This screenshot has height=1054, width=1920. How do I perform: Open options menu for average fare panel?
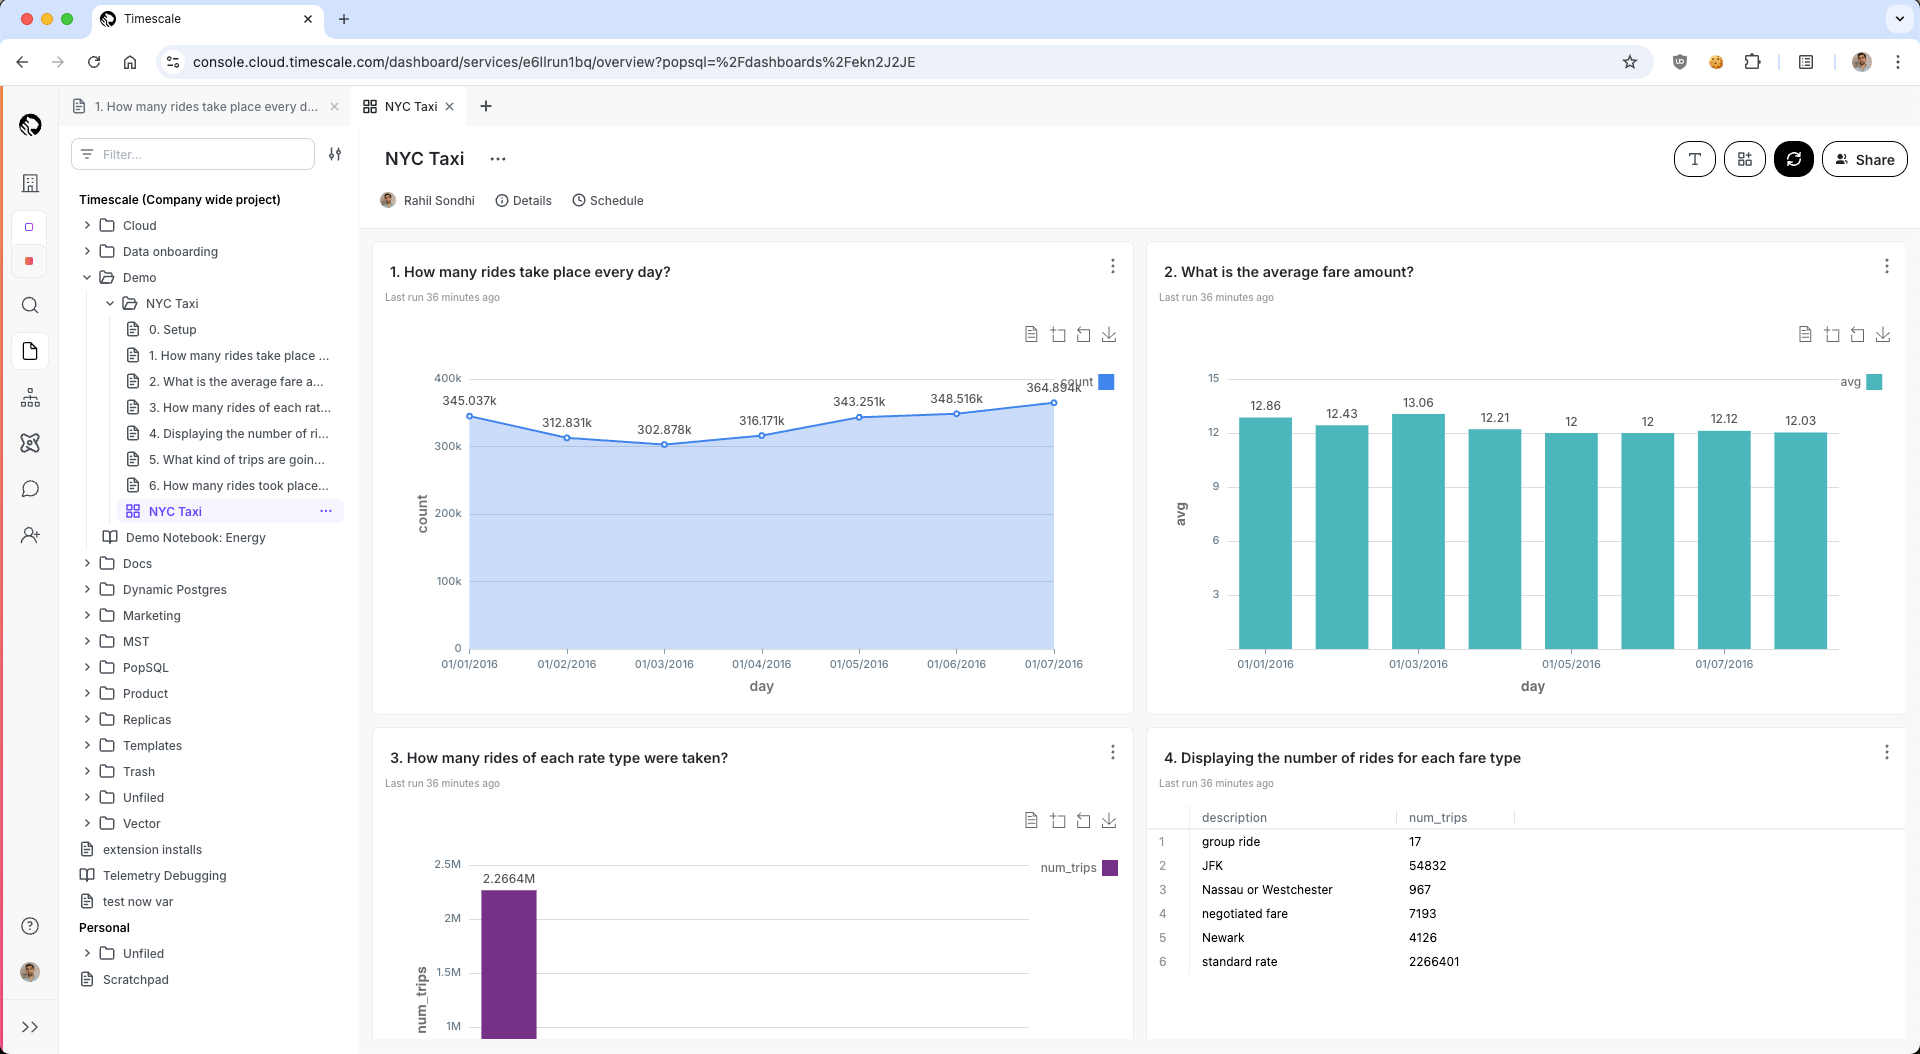tap(1886, 266)
